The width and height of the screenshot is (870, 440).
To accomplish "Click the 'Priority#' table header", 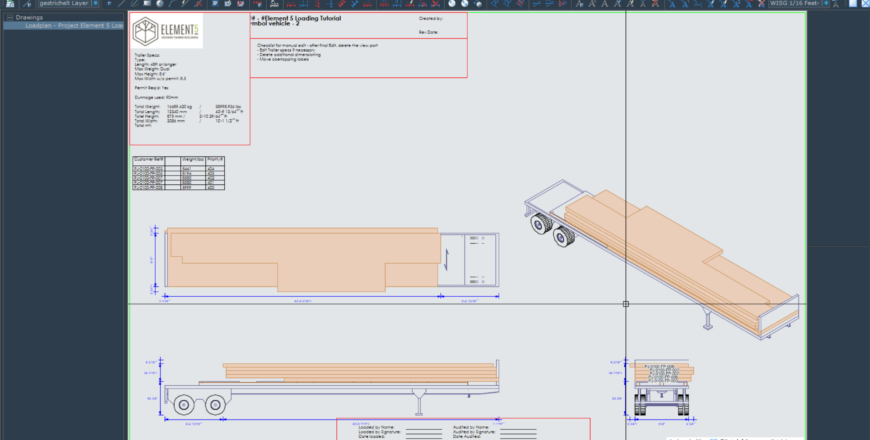I will click(215, 159).
